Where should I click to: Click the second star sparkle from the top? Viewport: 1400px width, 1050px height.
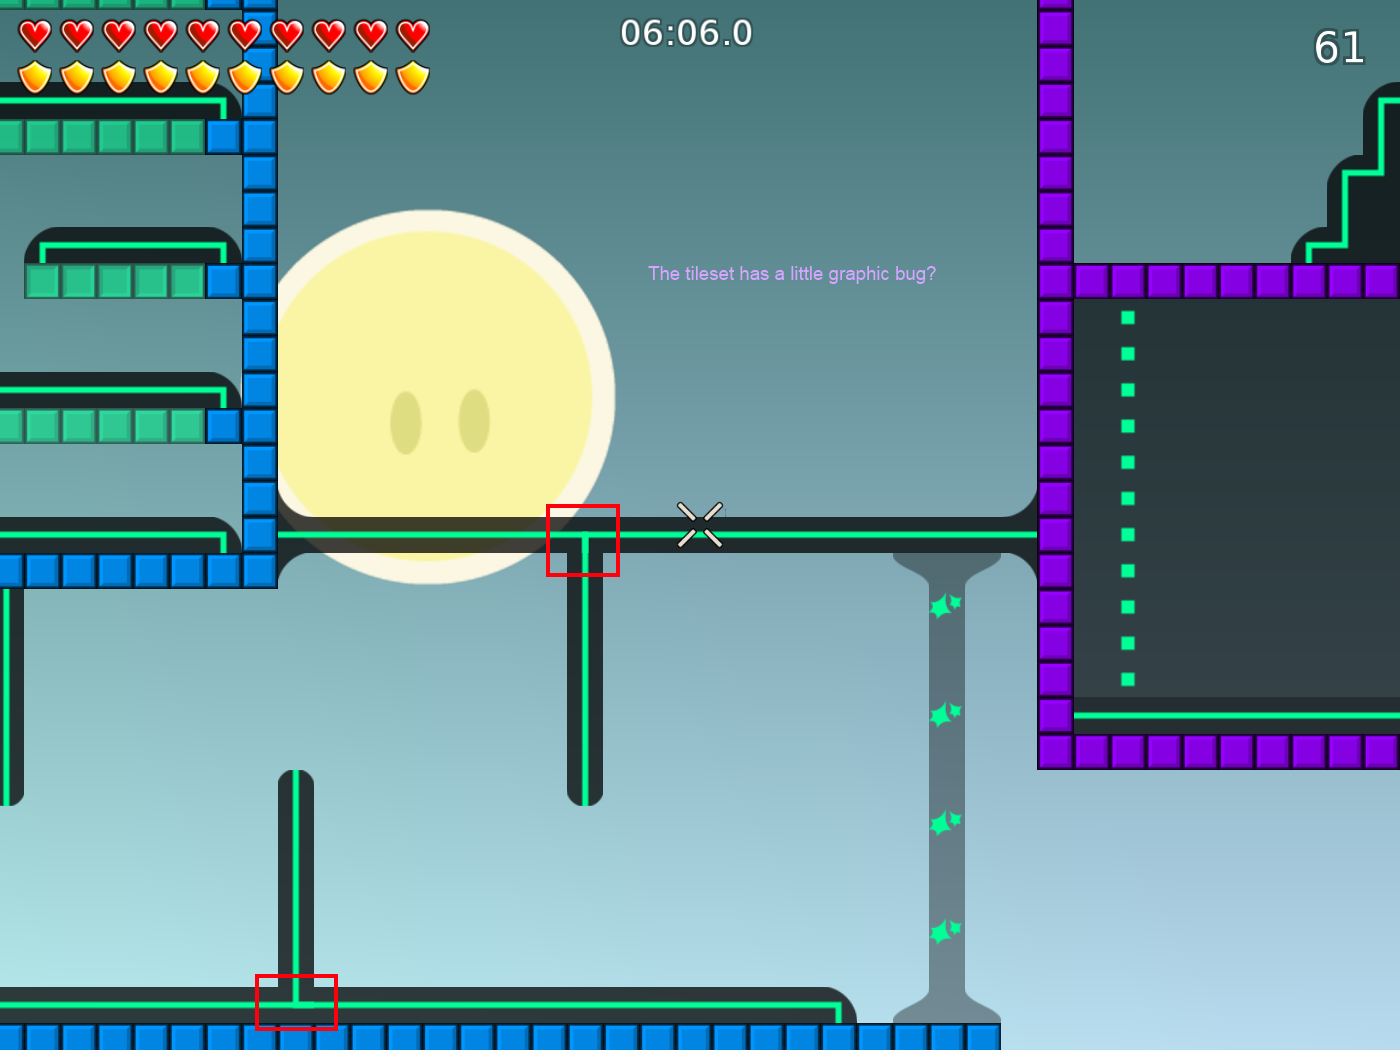pos(941,712)
